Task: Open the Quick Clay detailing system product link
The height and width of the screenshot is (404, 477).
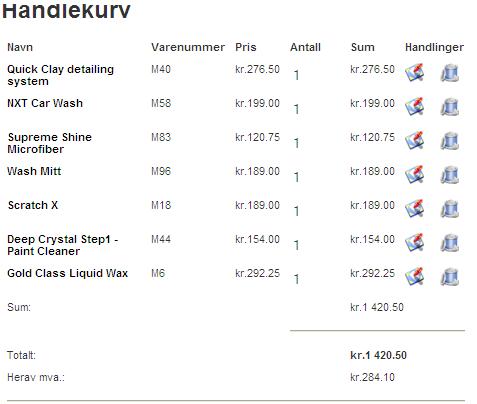Action: (60, 75)
